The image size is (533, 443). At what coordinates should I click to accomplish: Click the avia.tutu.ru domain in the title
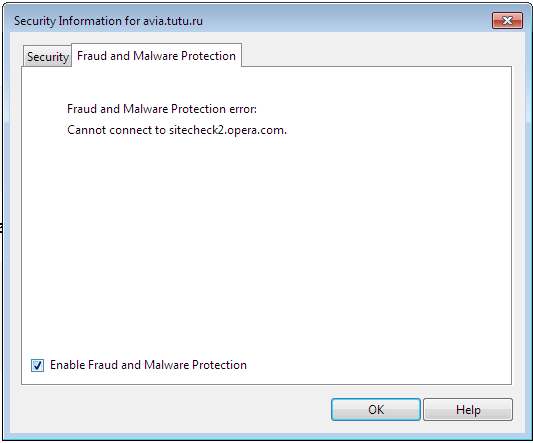(x=173, y=21)
